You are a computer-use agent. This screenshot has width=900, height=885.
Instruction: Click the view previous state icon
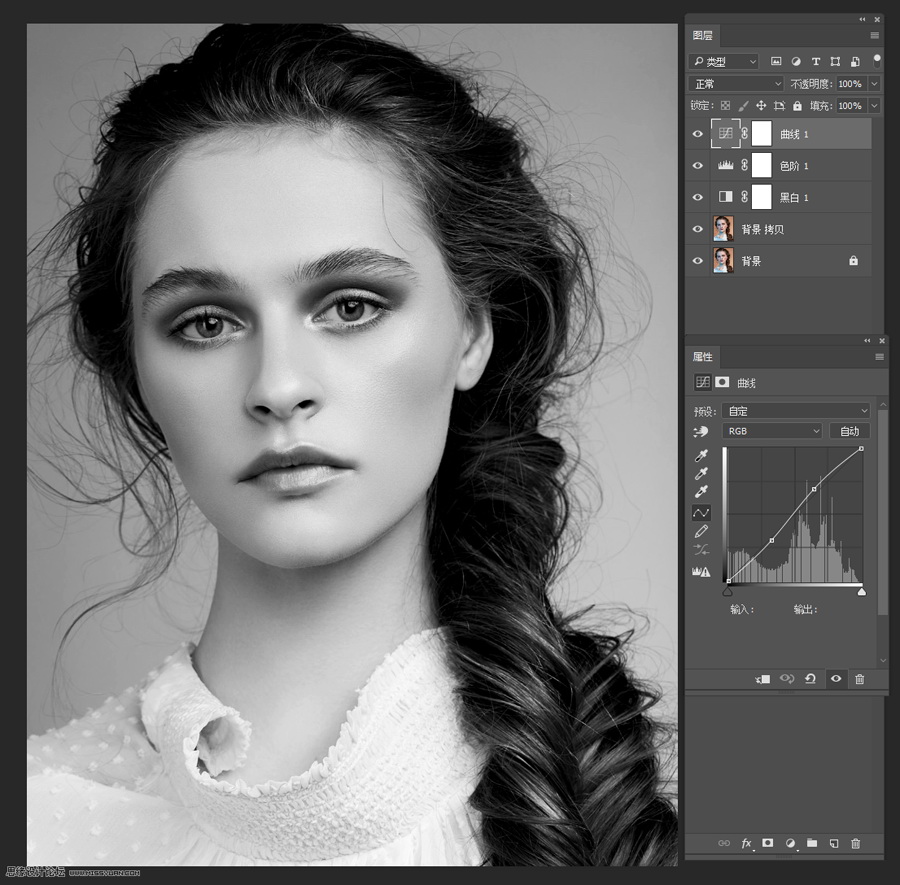(786, 679)
